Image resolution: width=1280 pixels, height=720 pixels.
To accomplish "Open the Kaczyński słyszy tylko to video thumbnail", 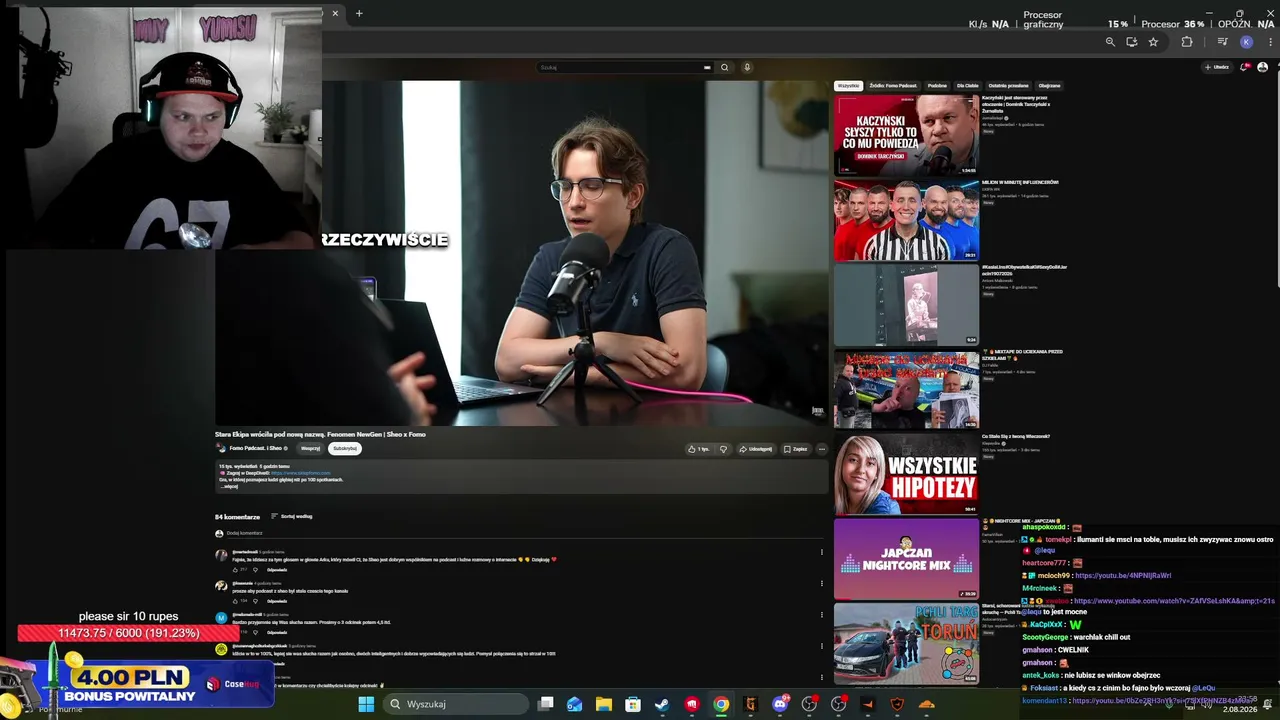I will point(906,135).
